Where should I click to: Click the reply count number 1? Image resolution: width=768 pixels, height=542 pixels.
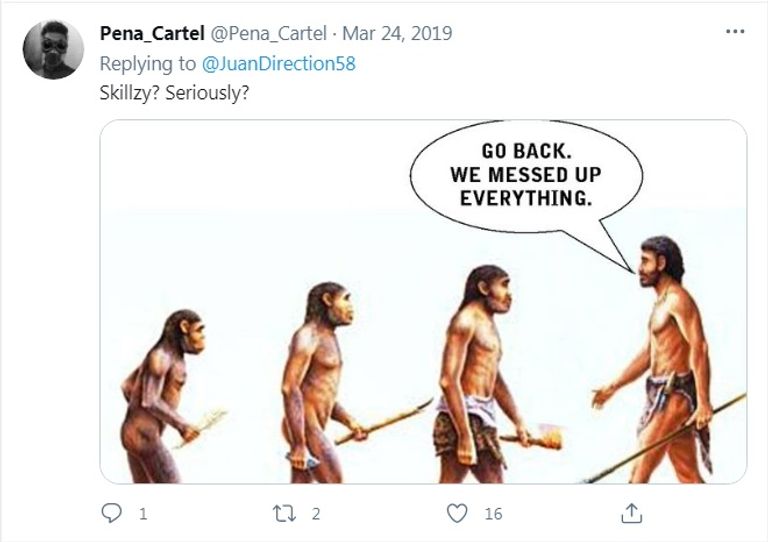tap(143, 514)
